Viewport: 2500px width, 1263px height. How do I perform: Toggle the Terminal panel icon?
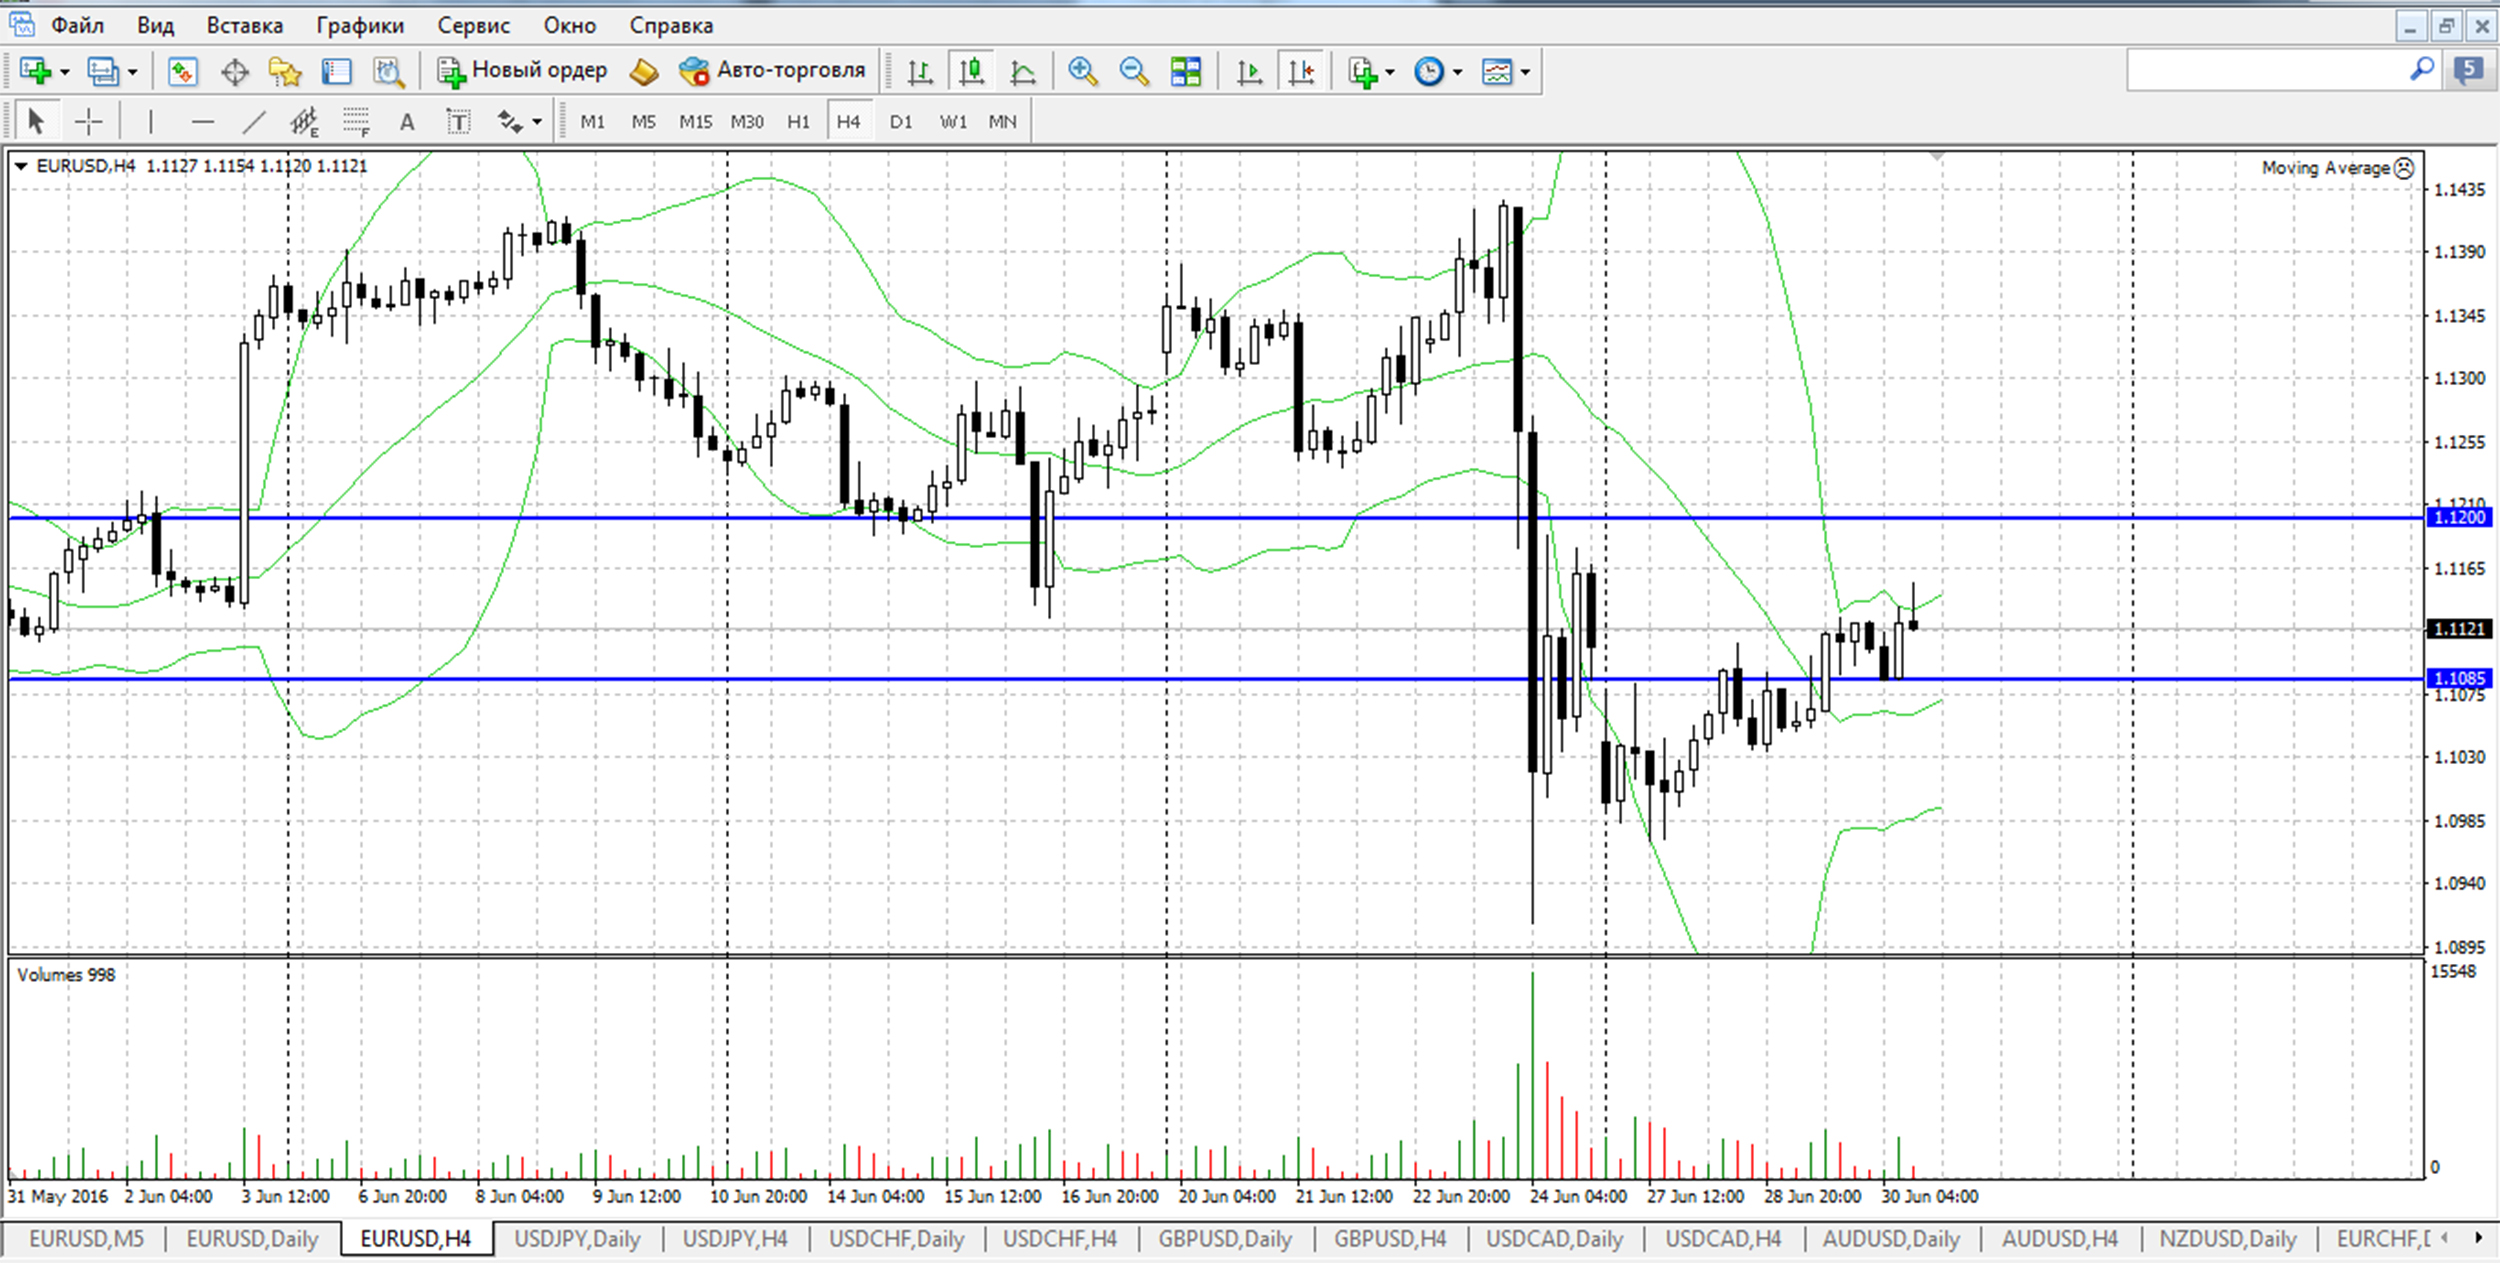(337, 72)
